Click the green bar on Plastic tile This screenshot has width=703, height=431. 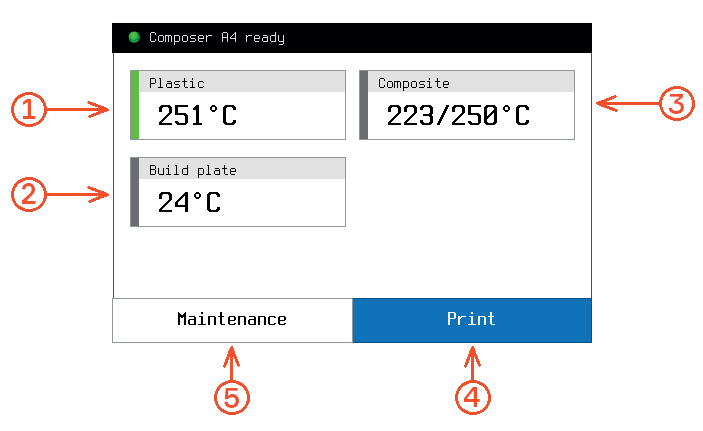[135, 105]
